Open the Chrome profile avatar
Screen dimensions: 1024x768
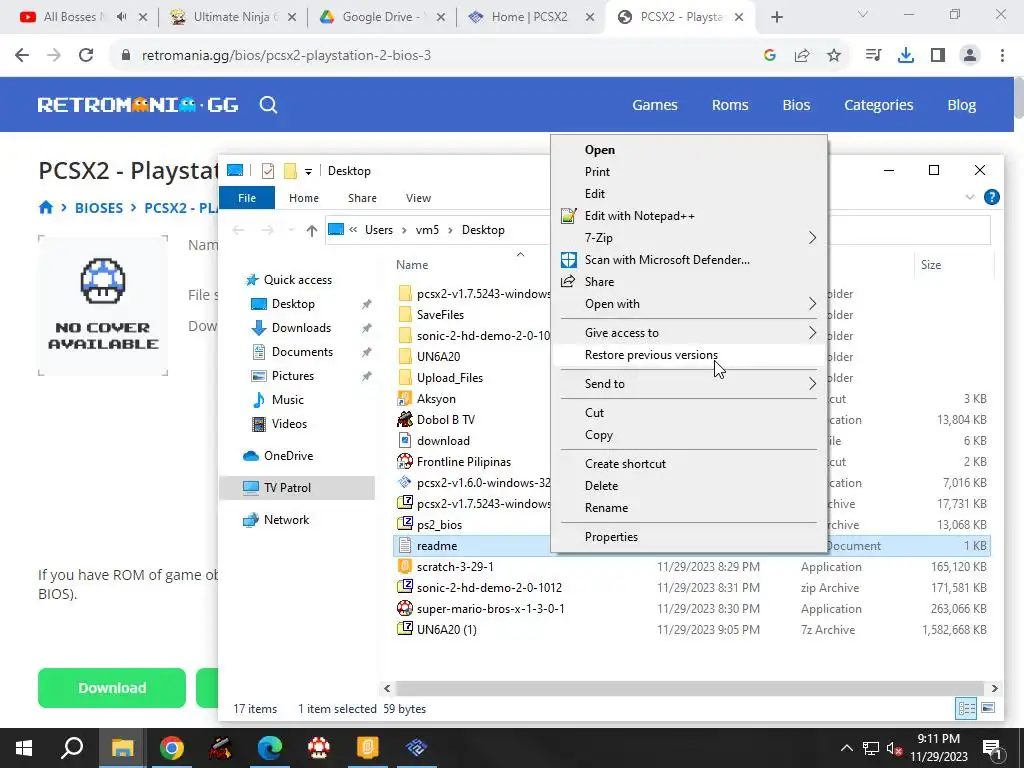970,56
